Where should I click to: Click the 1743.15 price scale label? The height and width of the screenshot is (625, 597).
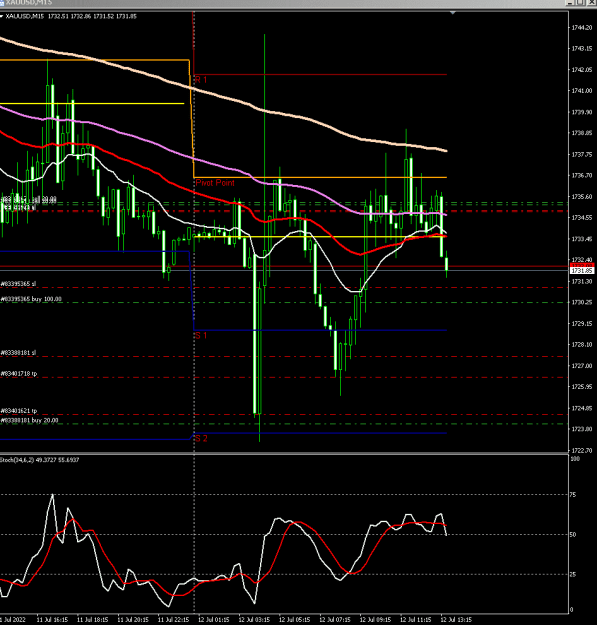pyautogui.click(x=581, y=49)
